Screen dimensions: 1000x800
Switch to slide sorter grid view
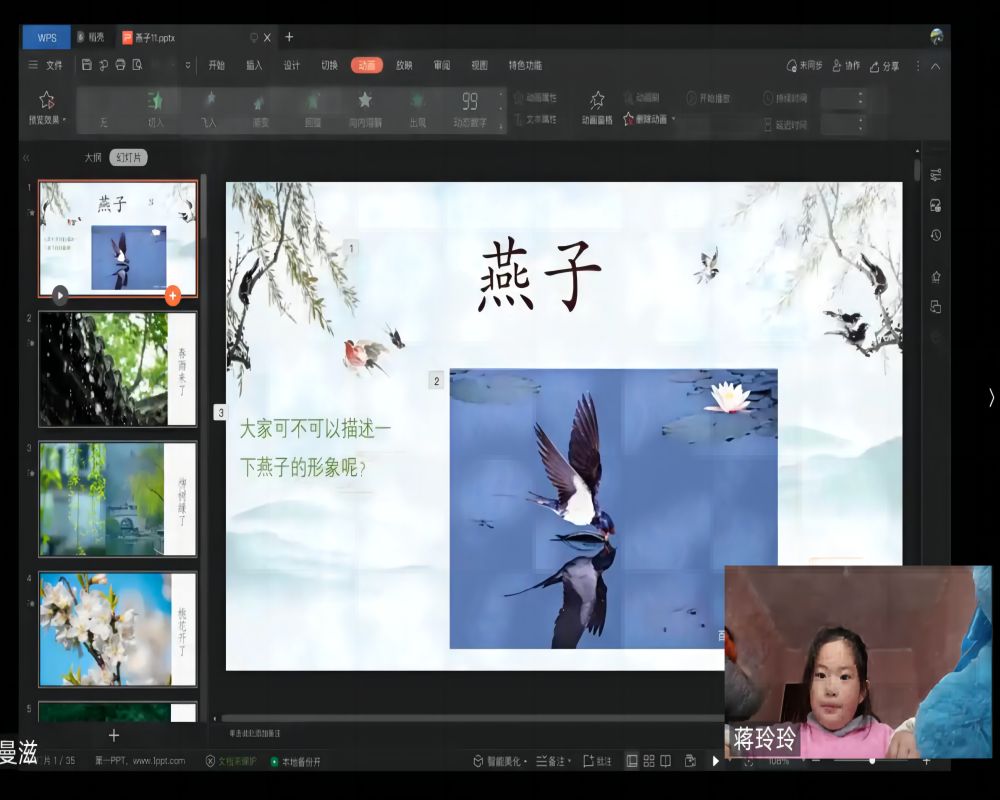[x=649, y=761]
